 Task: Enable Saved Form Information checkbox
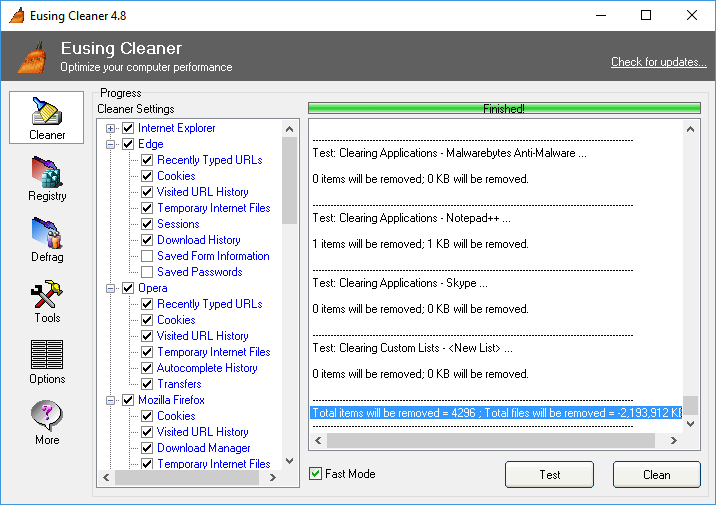(147, 256)
